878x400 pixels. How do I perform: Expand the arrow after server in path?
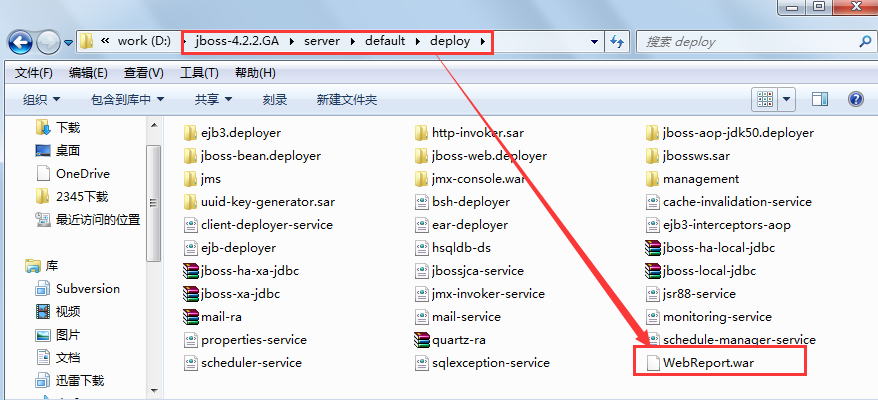(352, 41)
